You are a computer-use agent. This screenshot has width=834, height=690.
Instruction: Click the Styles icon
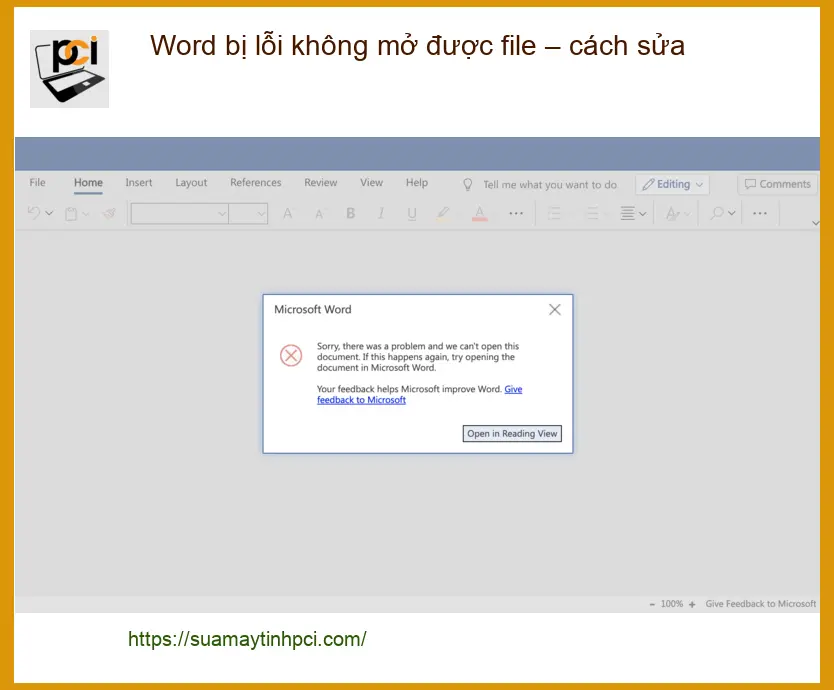coord(672,214)
